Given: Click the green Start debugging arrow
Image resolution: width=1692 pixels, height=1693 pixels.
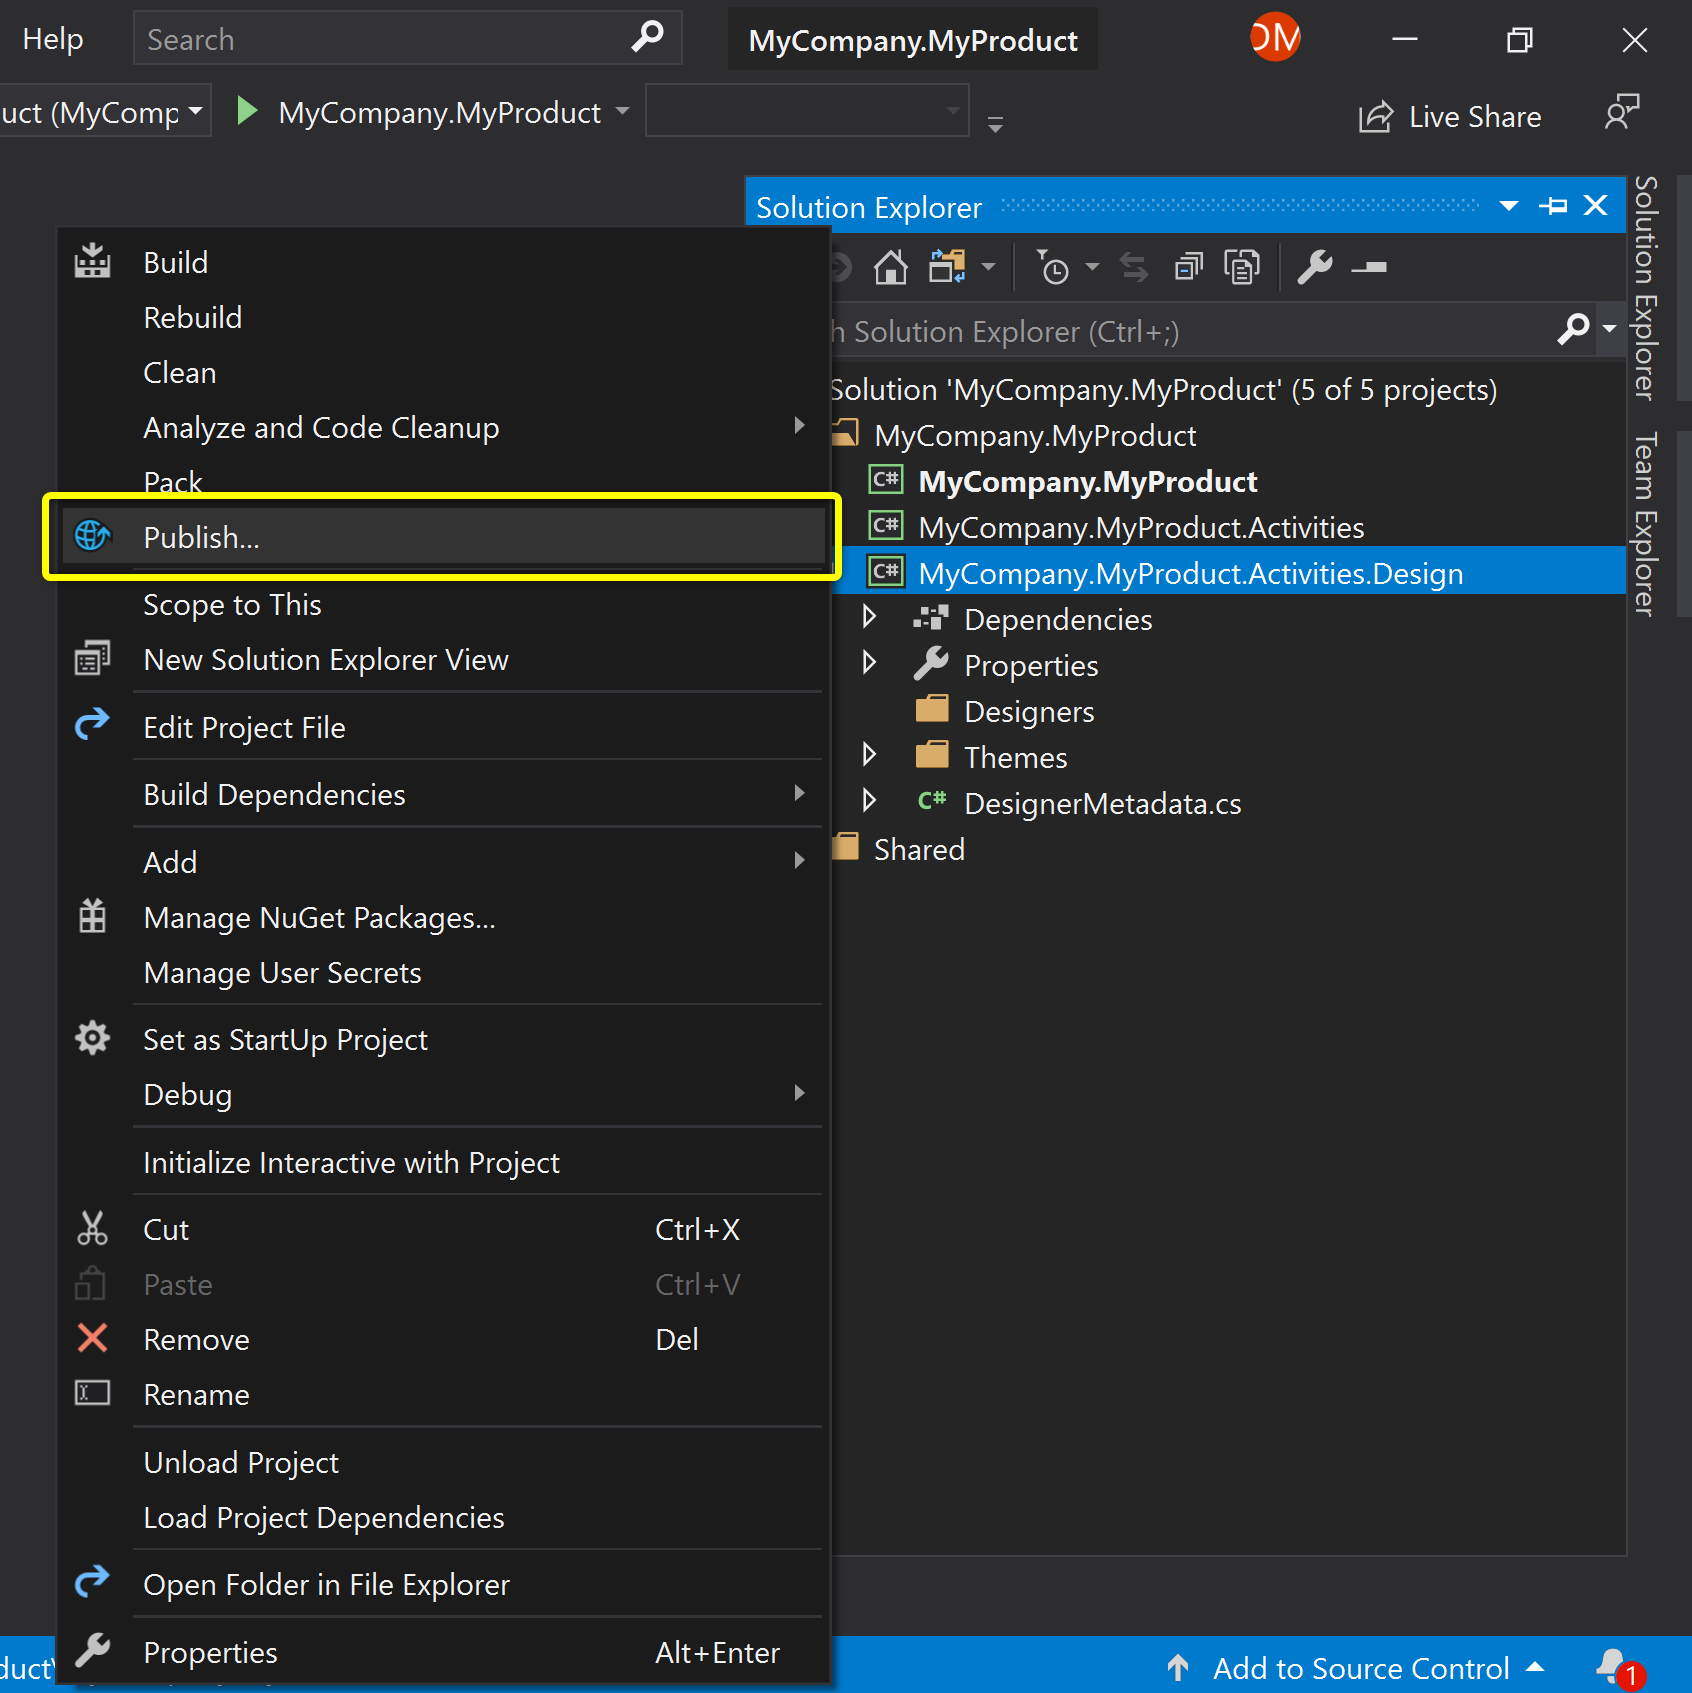Looking at the screenshot, I should coord(246,111).
